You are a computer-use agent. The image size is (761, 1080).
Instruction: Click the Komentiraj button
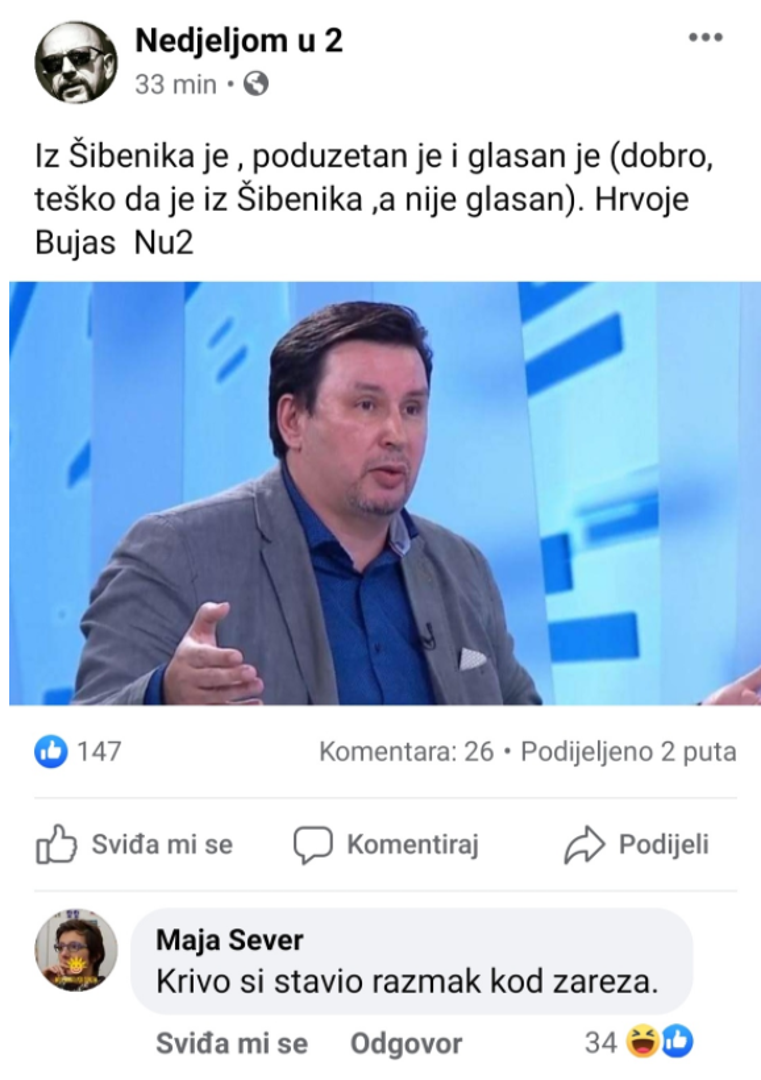pyautogui.click(x=386, y=844)
